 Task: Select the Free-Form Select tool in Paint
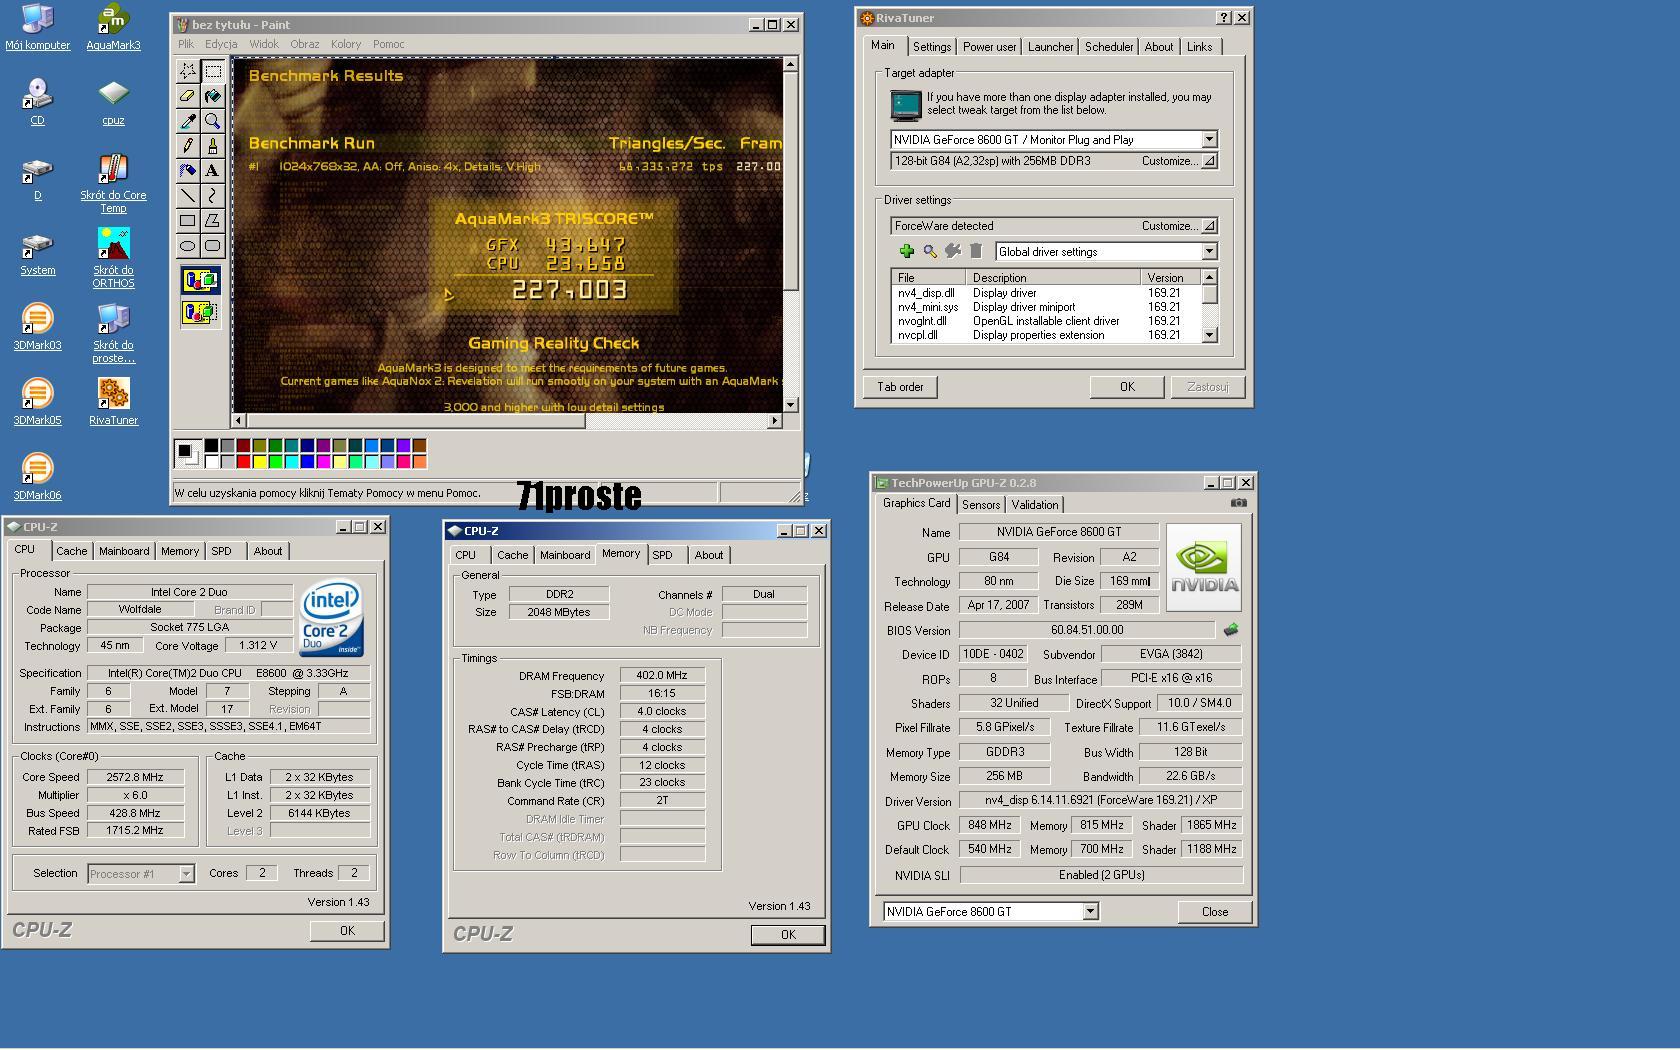click(188, 71)
